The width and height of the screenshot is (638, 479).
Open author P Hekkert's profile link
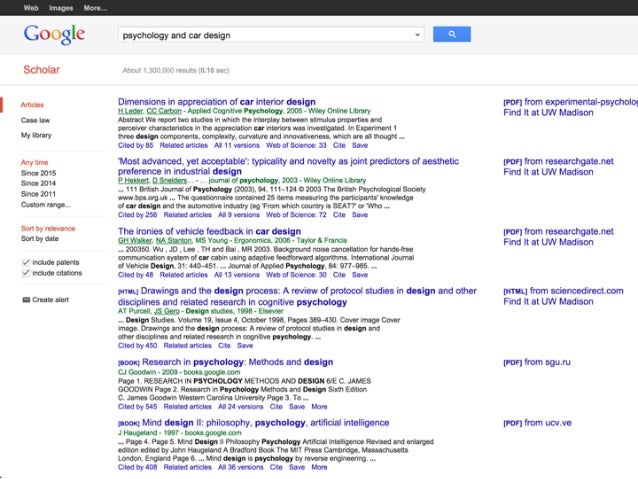pyautogui.click(x=133, y=180)
